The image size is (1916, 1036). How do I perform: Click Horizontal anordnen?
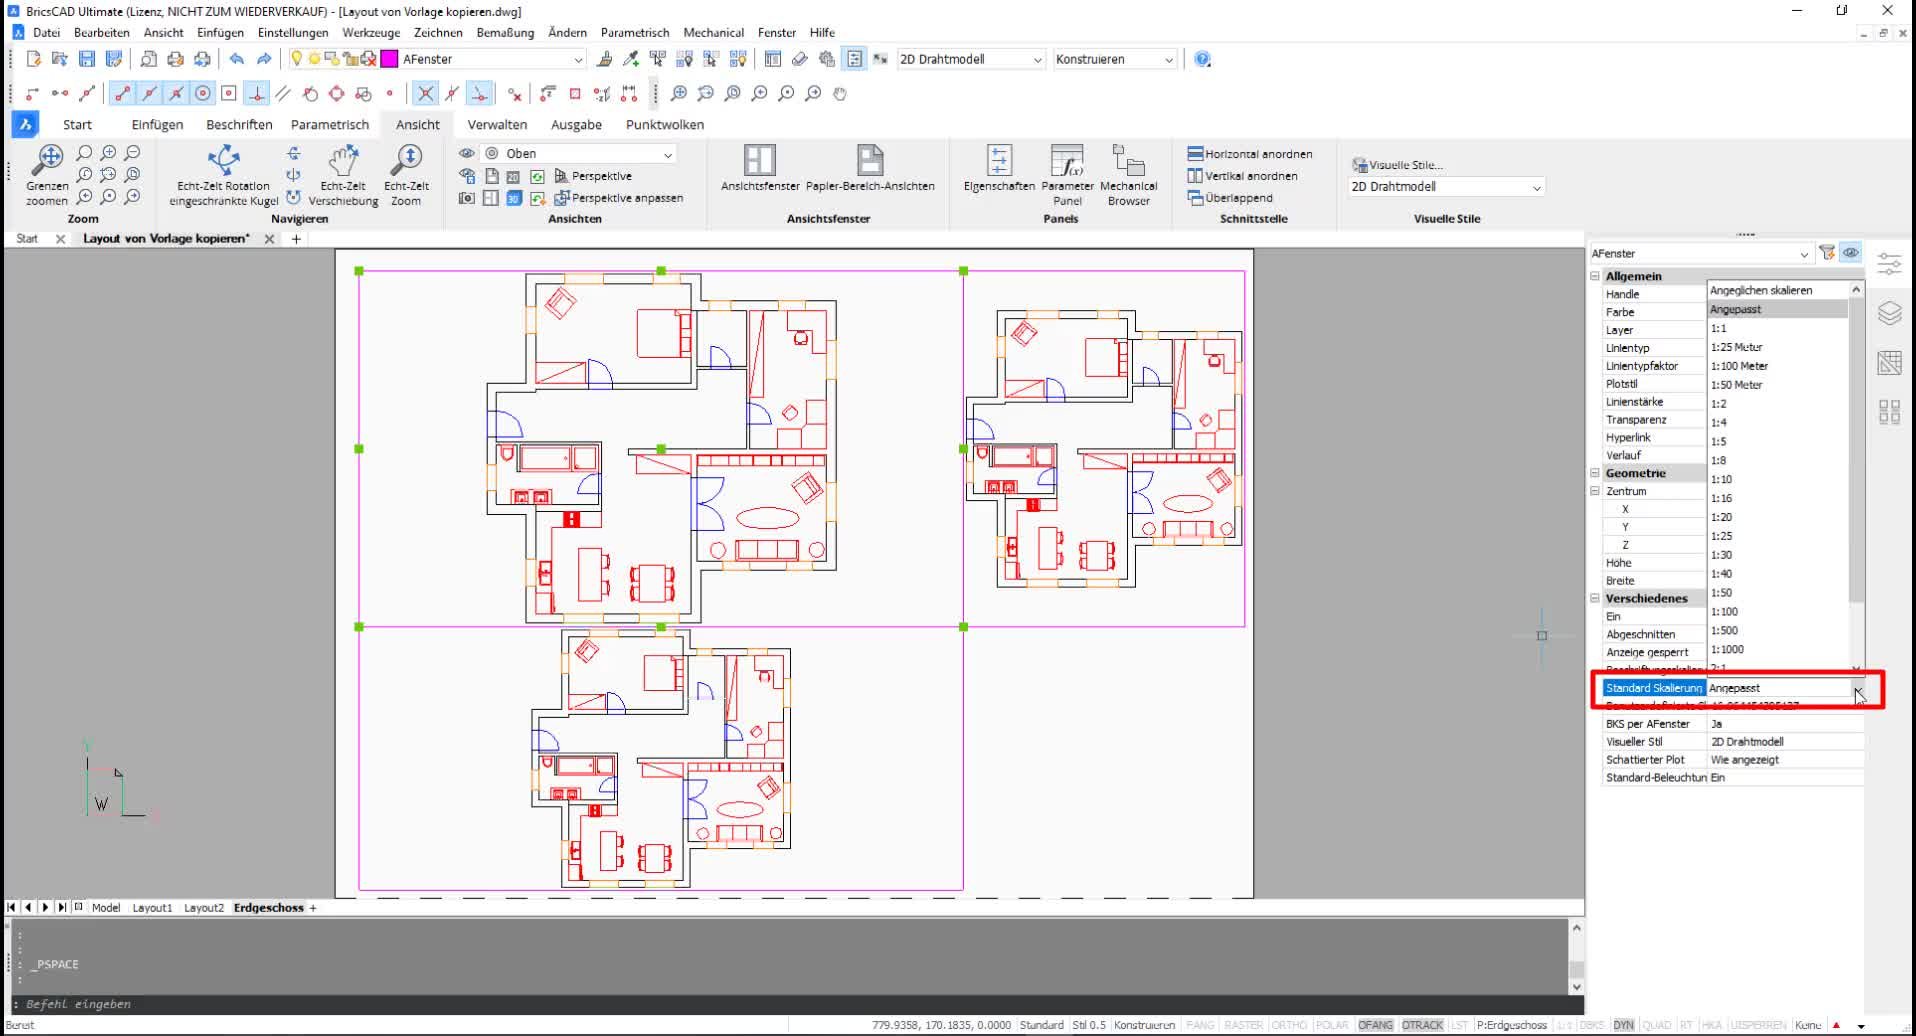coord(1250,154)
